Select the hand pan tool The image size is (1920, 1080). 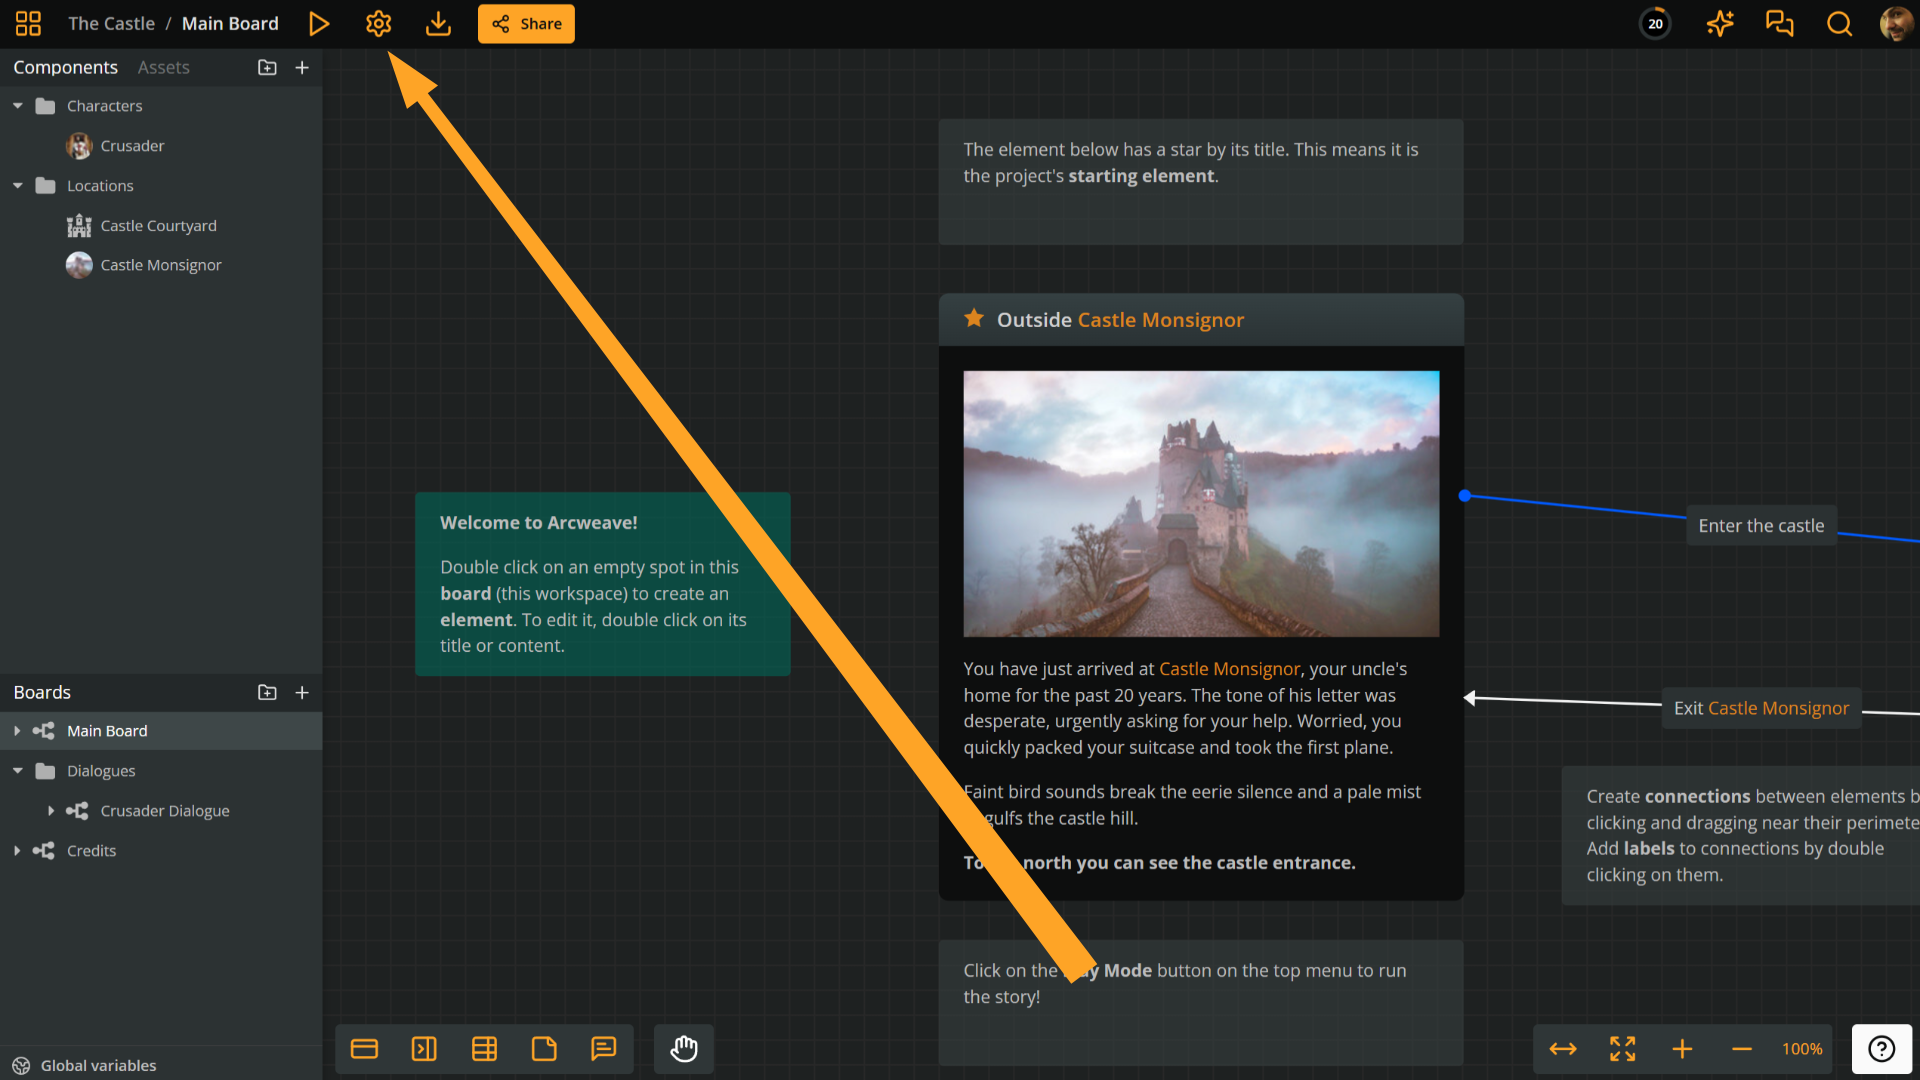[683, 1049]
